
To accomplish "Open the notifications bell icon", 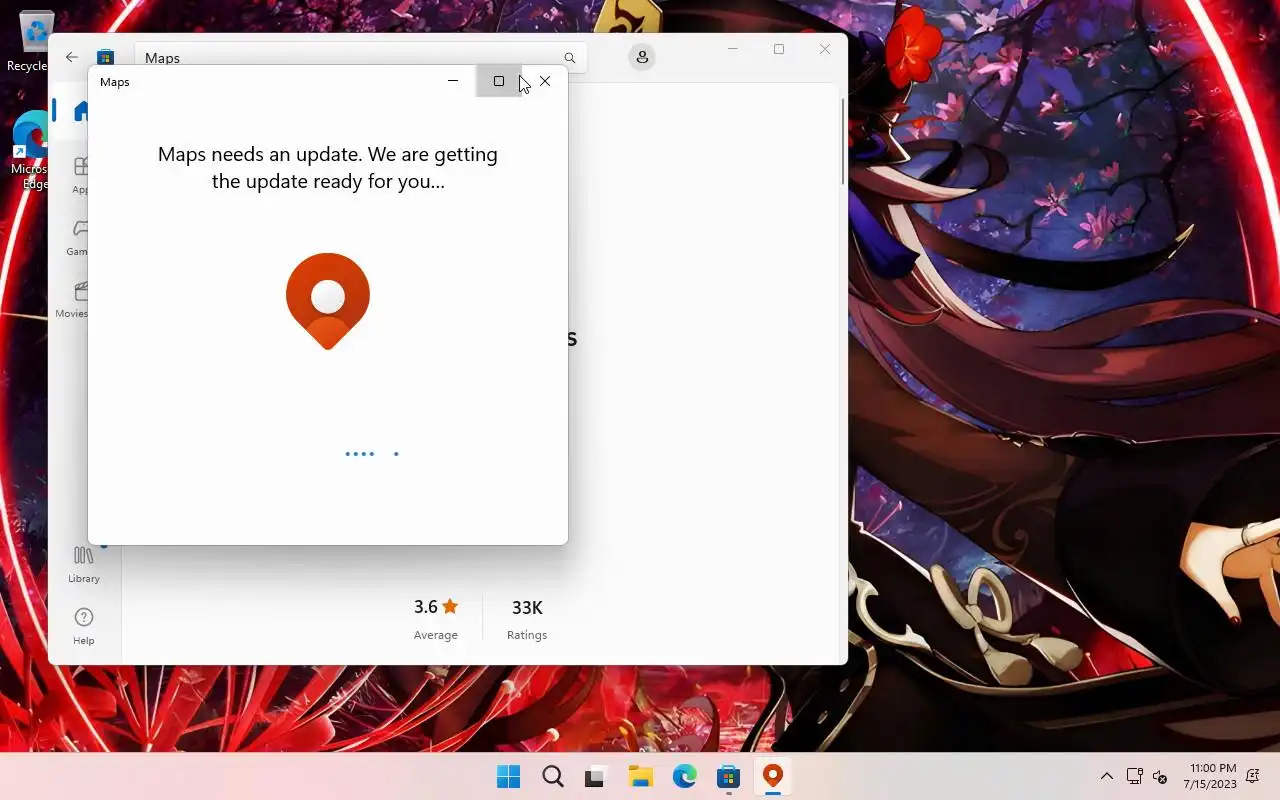I will click(1254, 776).
